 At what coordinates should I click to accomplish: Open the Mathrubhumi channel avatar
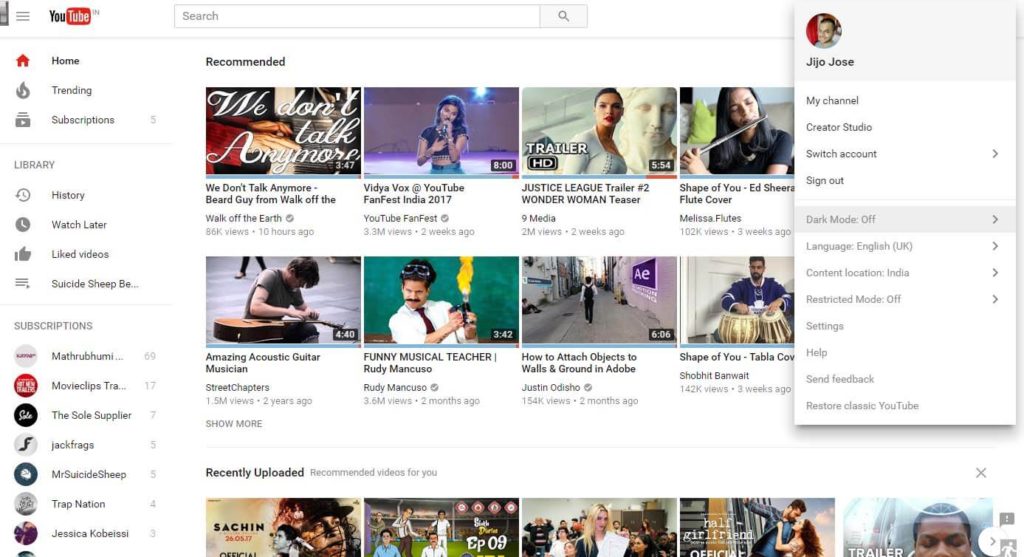26,356
